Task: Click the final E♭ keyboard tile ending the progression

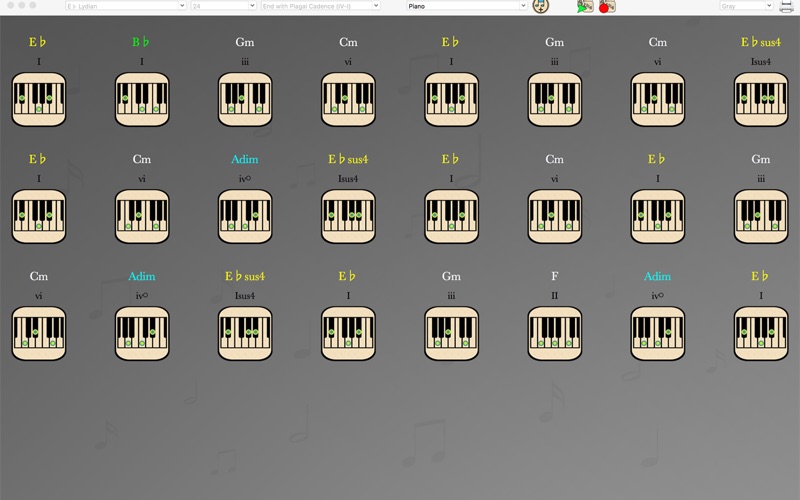Action: [x=761, y=333]
